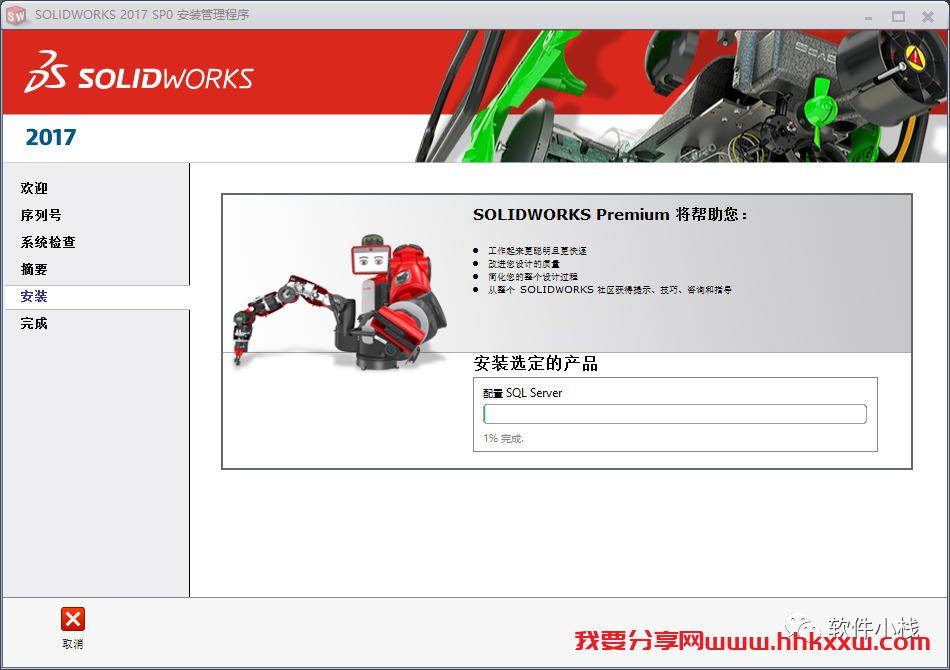Click the installation progress bar
Viewport: 950px width, 670px height.
pos(675,414)
